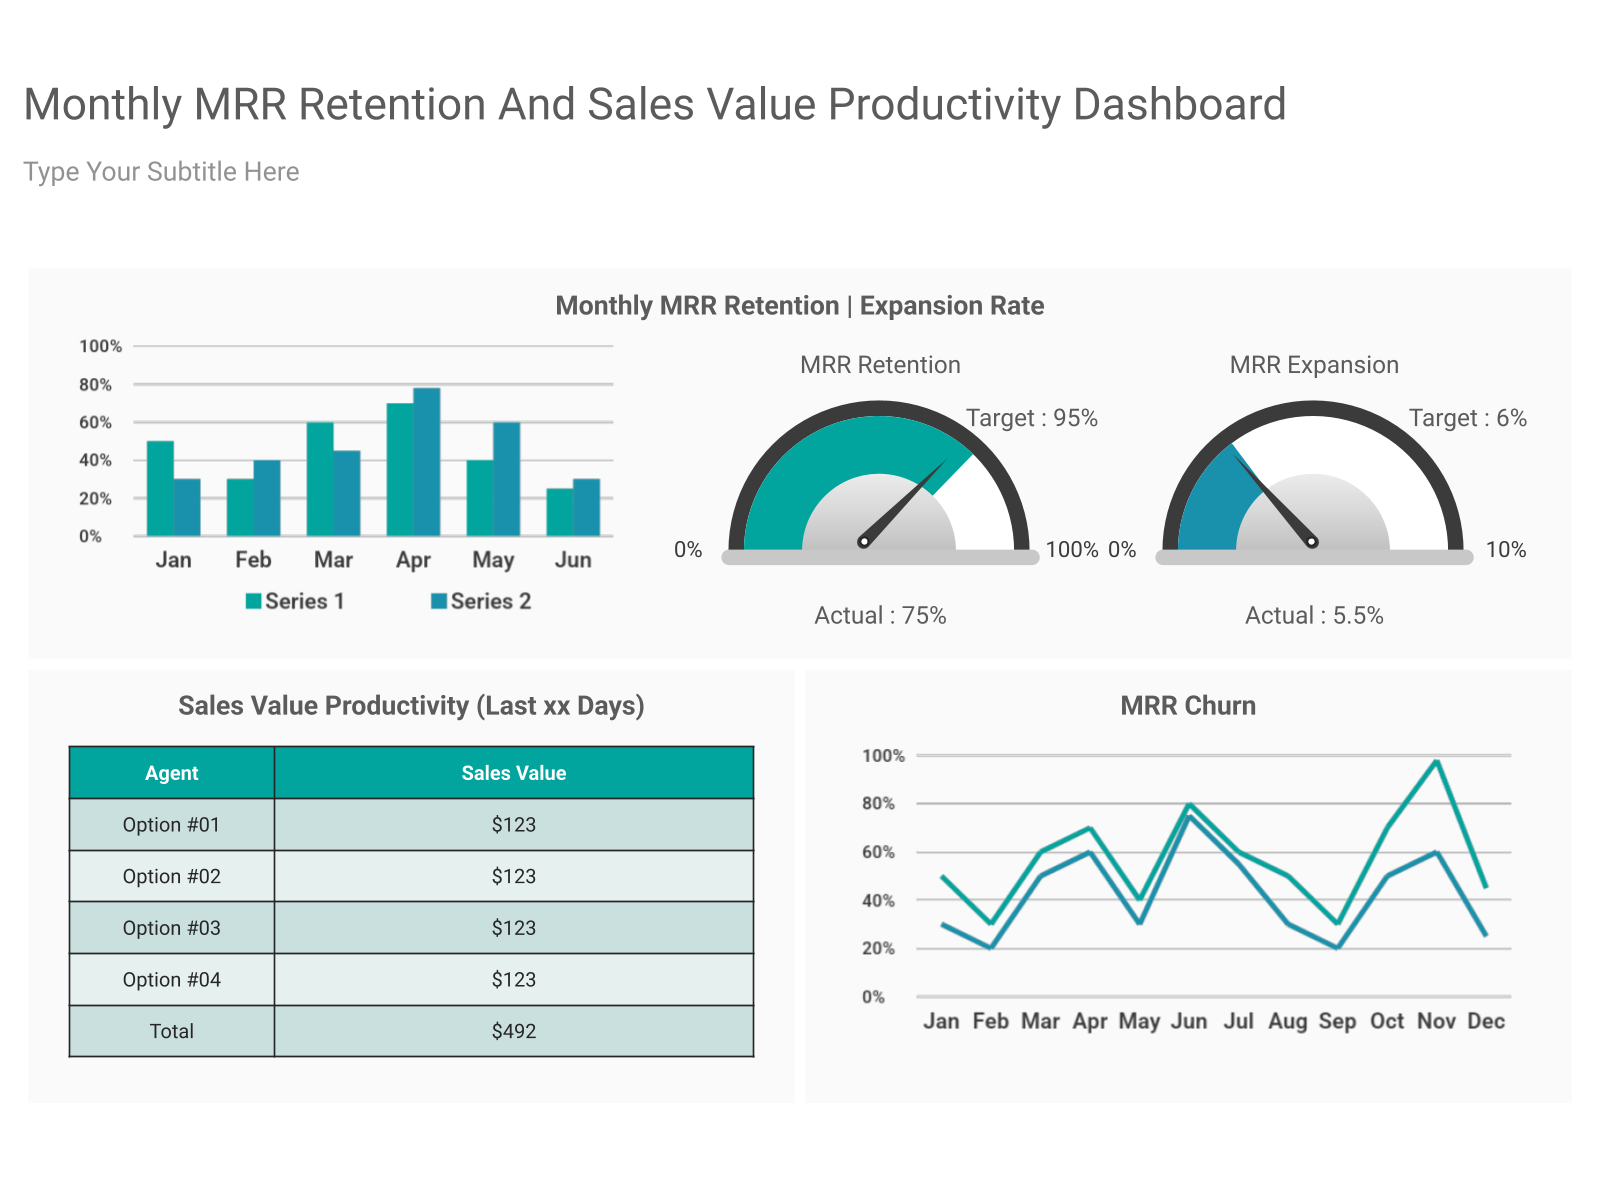Select the Sales Value Productivity heading
The height and width of the screenshot is (1200, 1600).
point(411,706)
